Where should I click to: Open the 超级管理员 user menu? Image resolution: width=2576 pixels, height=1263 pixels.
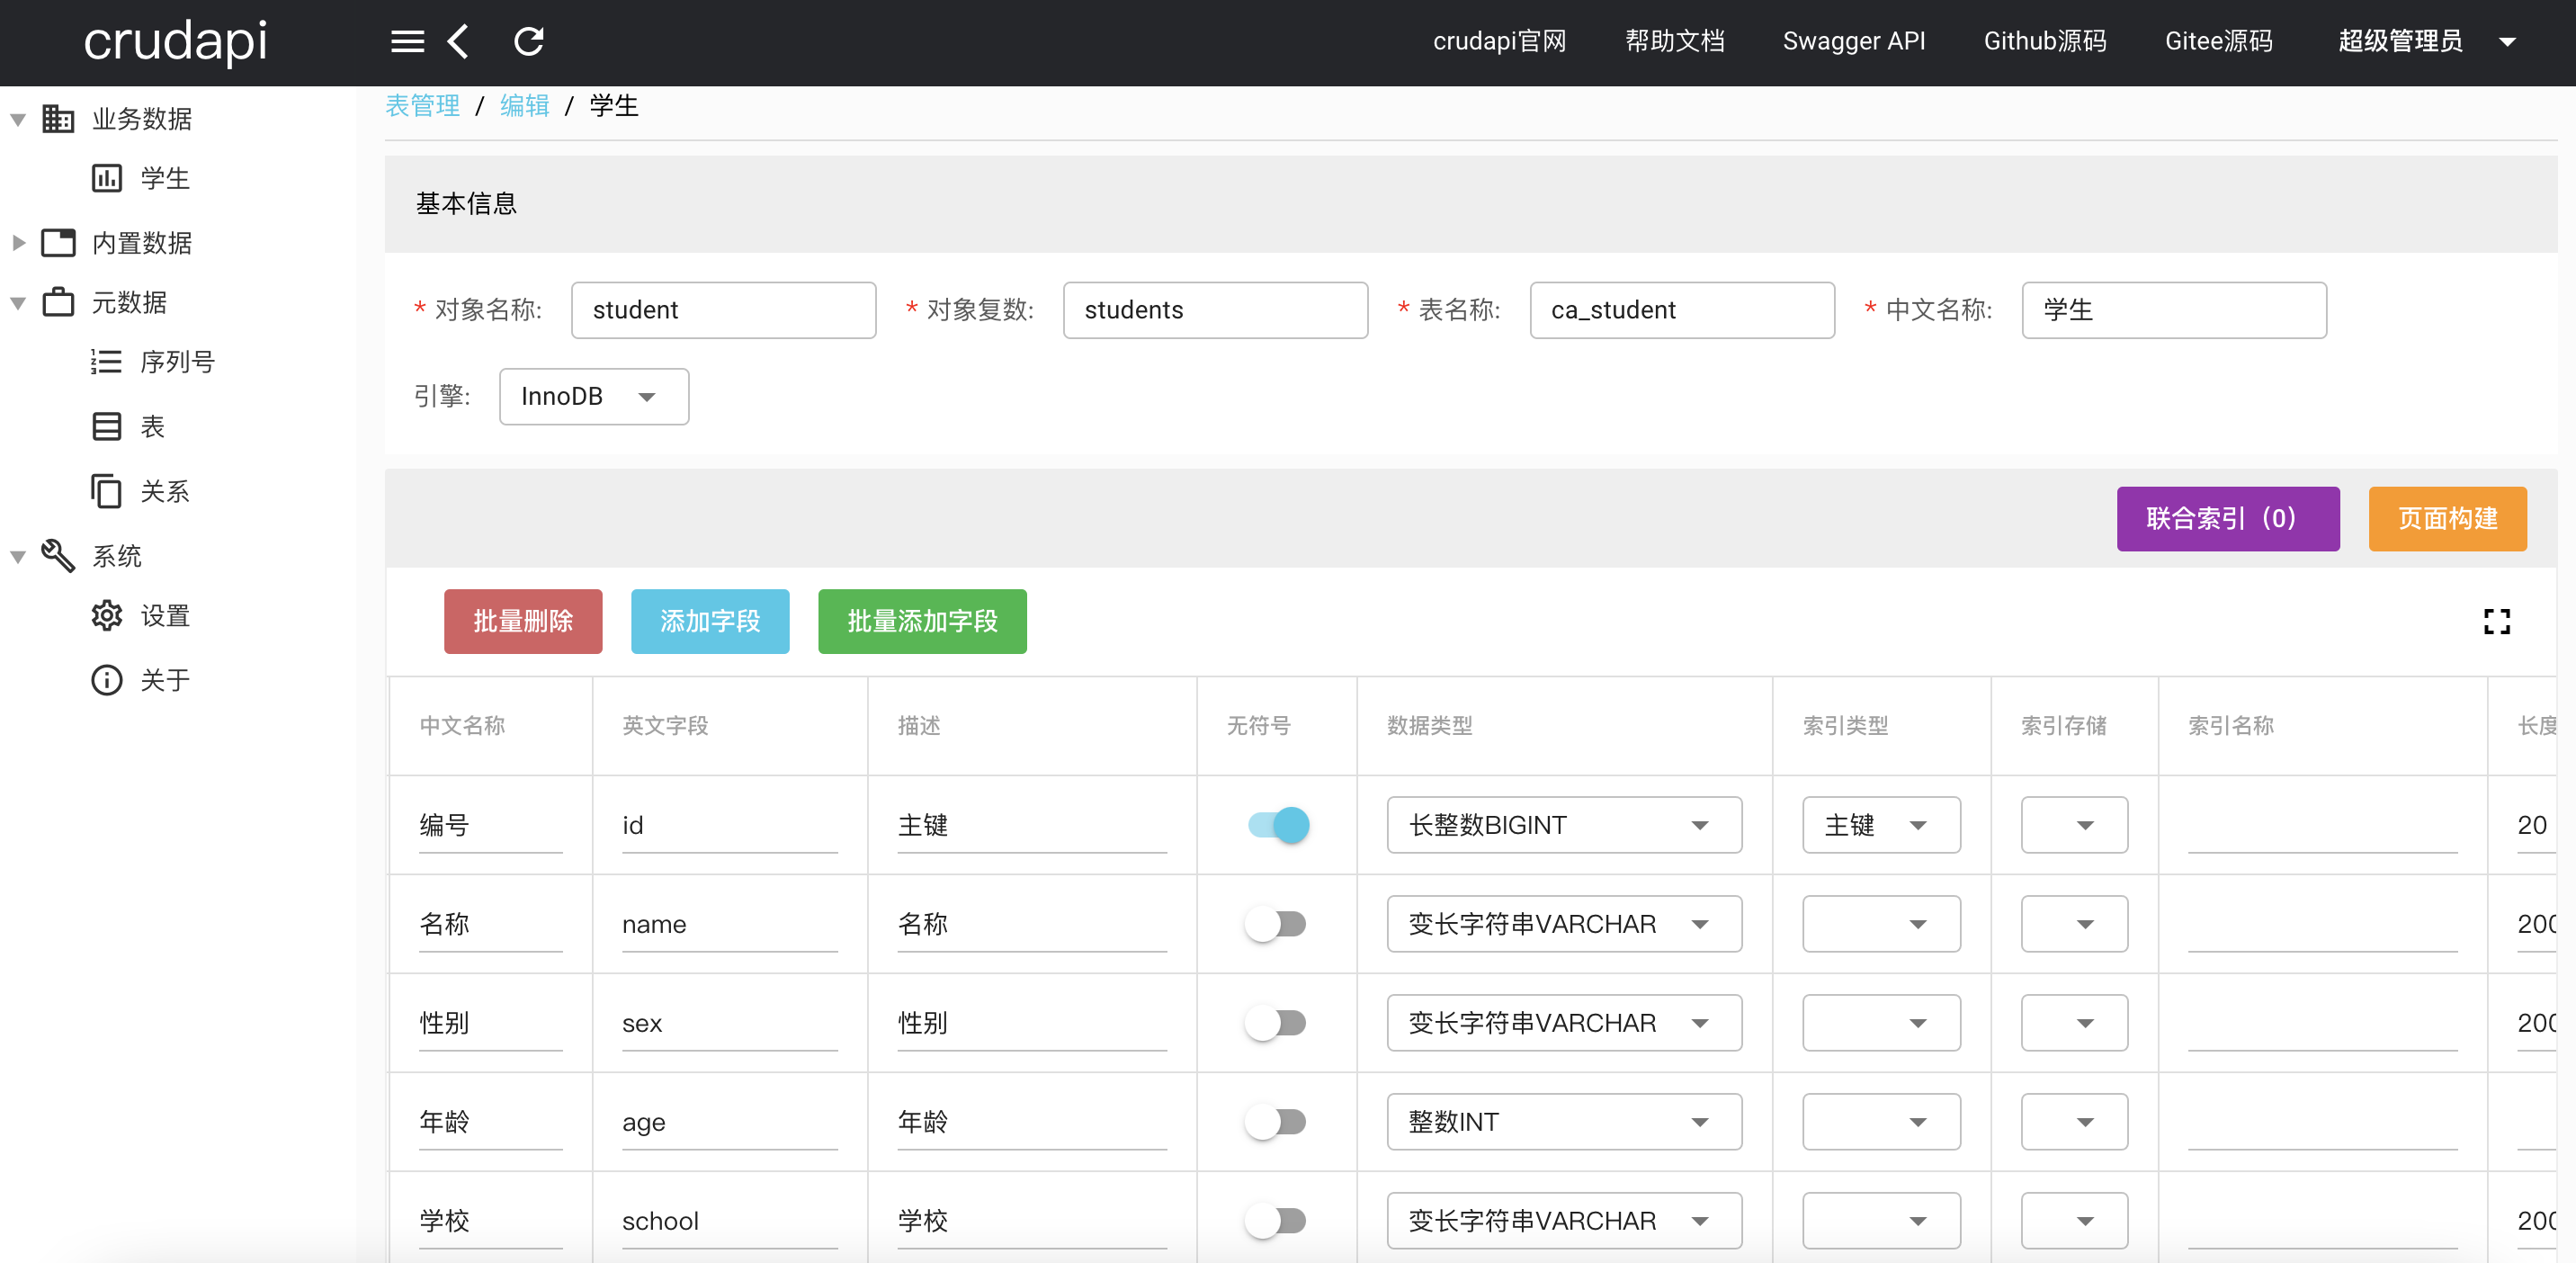(2424, 41)
